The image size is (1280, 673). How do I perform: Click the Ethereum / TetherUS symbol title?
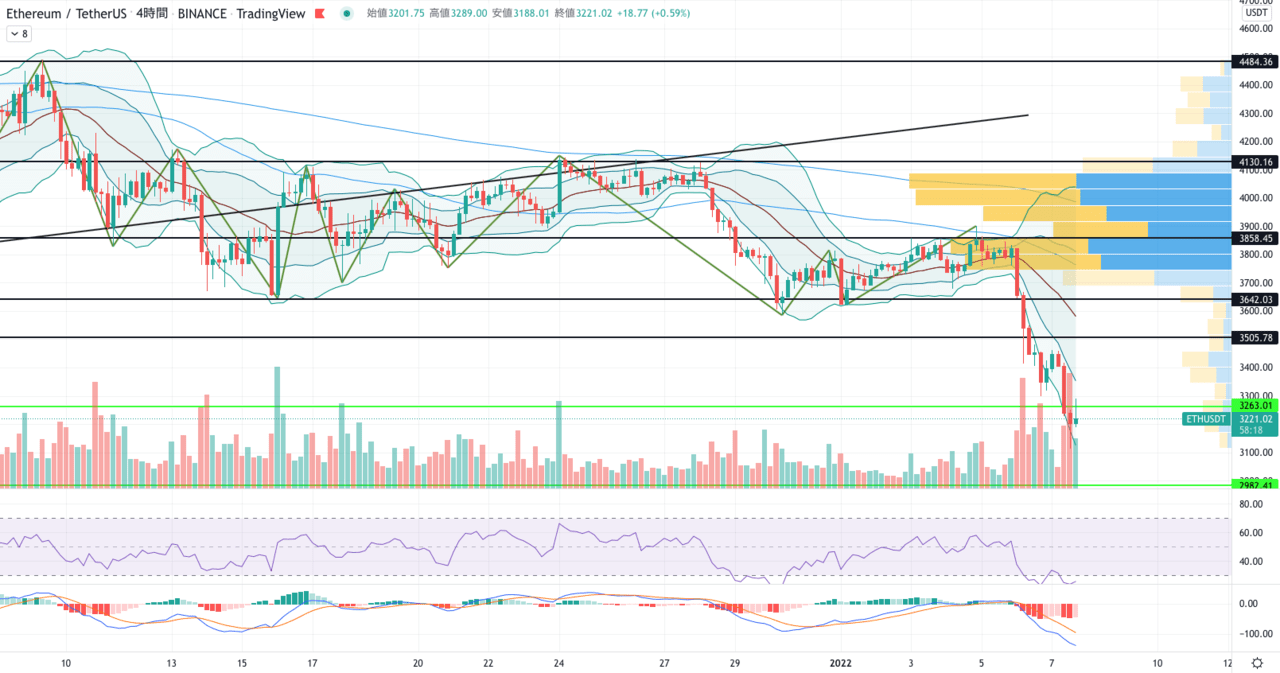coord(66,14)
